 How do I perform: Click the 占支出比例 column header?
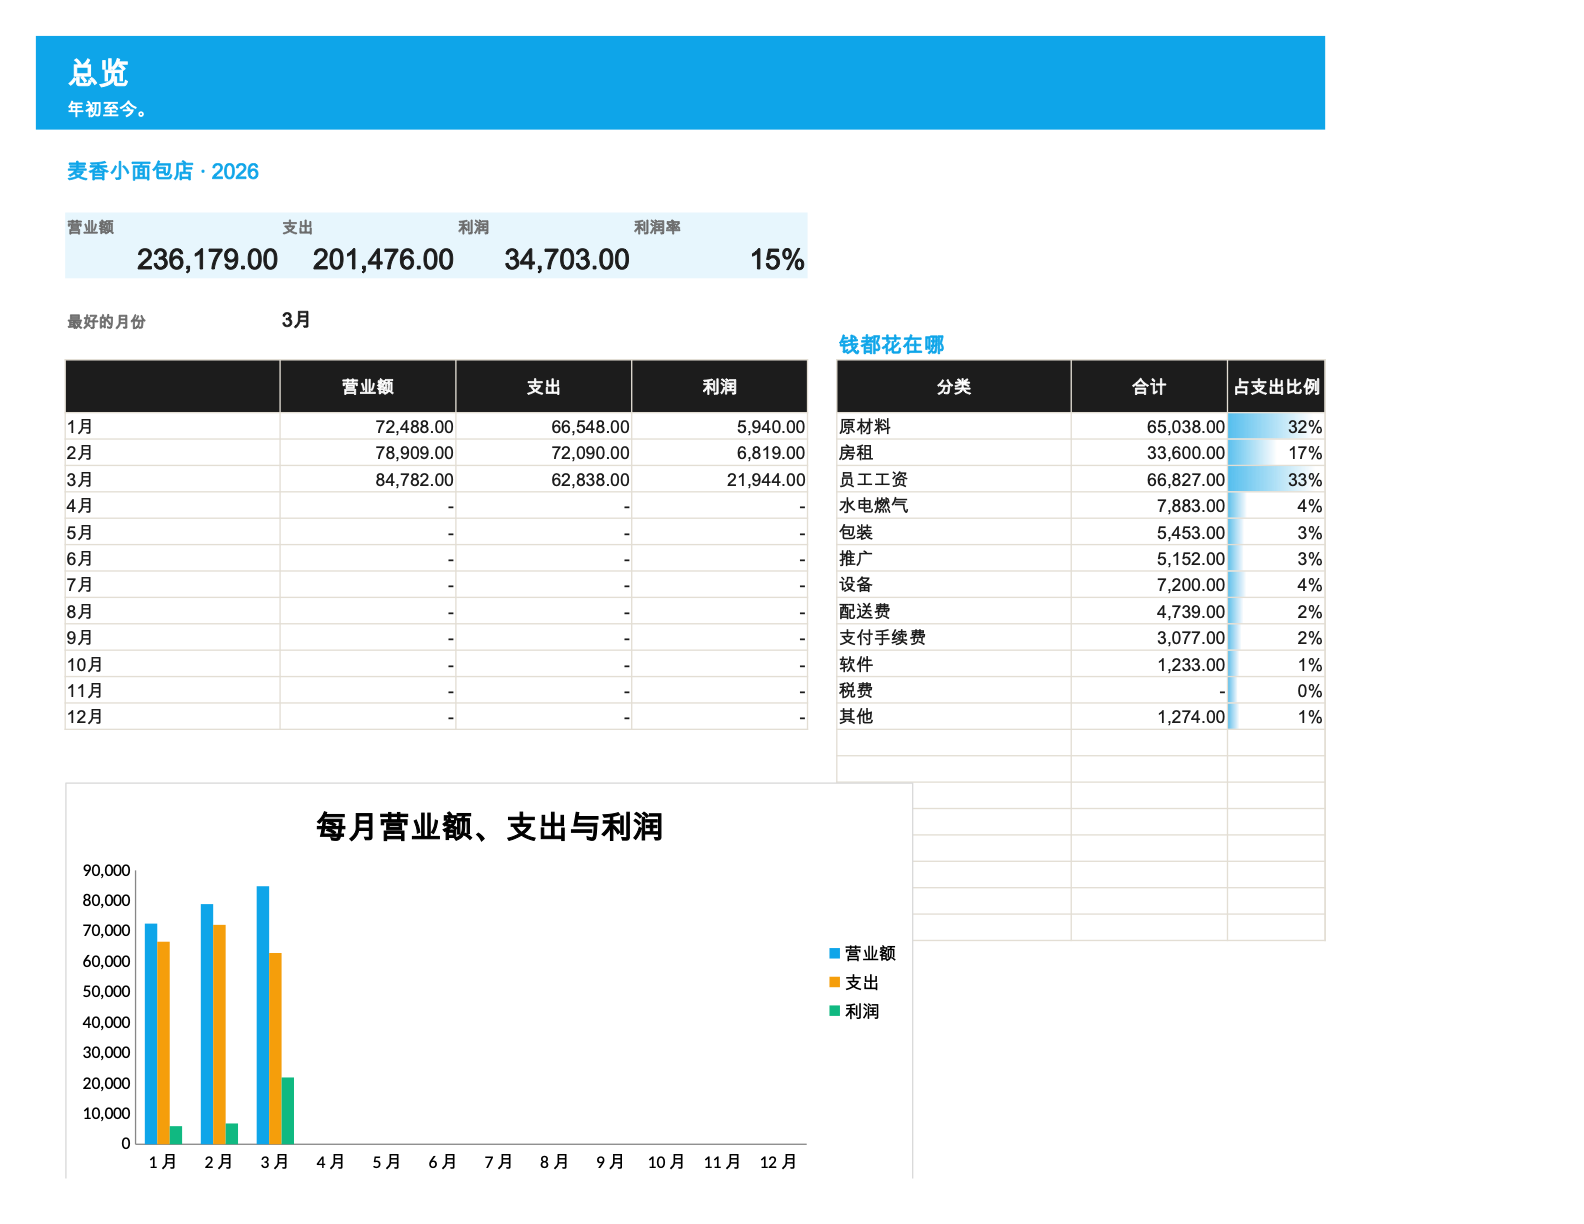click(1276, 387)
